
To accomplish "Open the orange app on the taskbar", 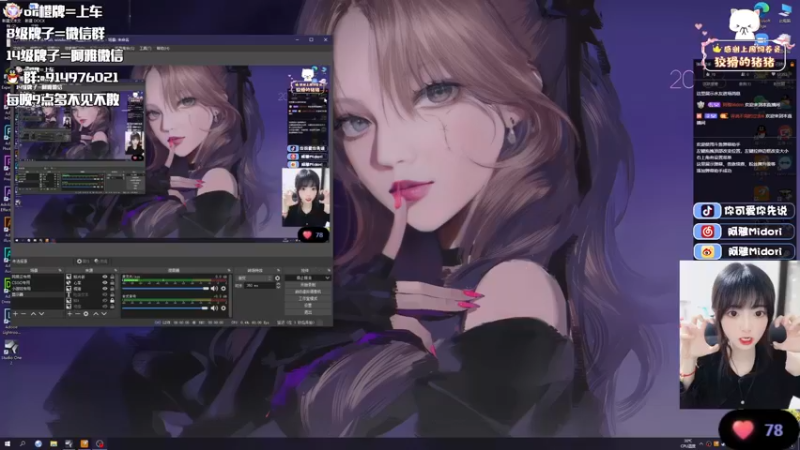I will (84, 444).
